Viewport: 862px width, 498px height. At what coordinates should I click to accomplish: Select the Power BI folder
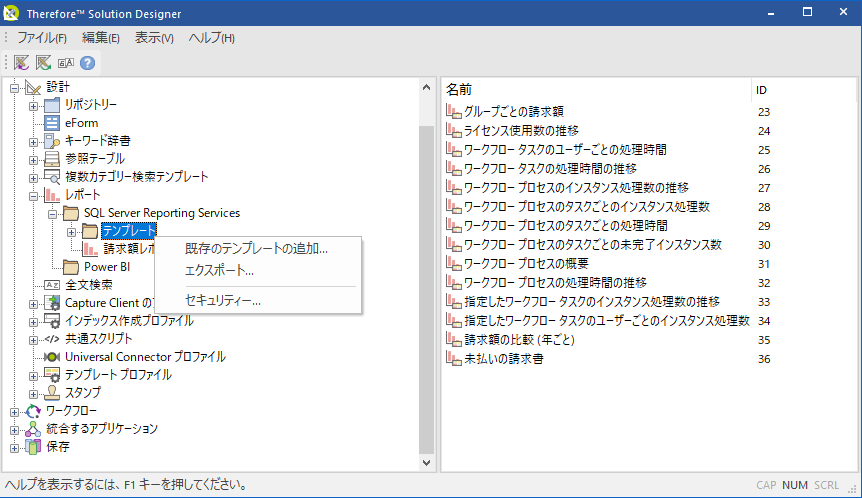click(x=107, y=267)
